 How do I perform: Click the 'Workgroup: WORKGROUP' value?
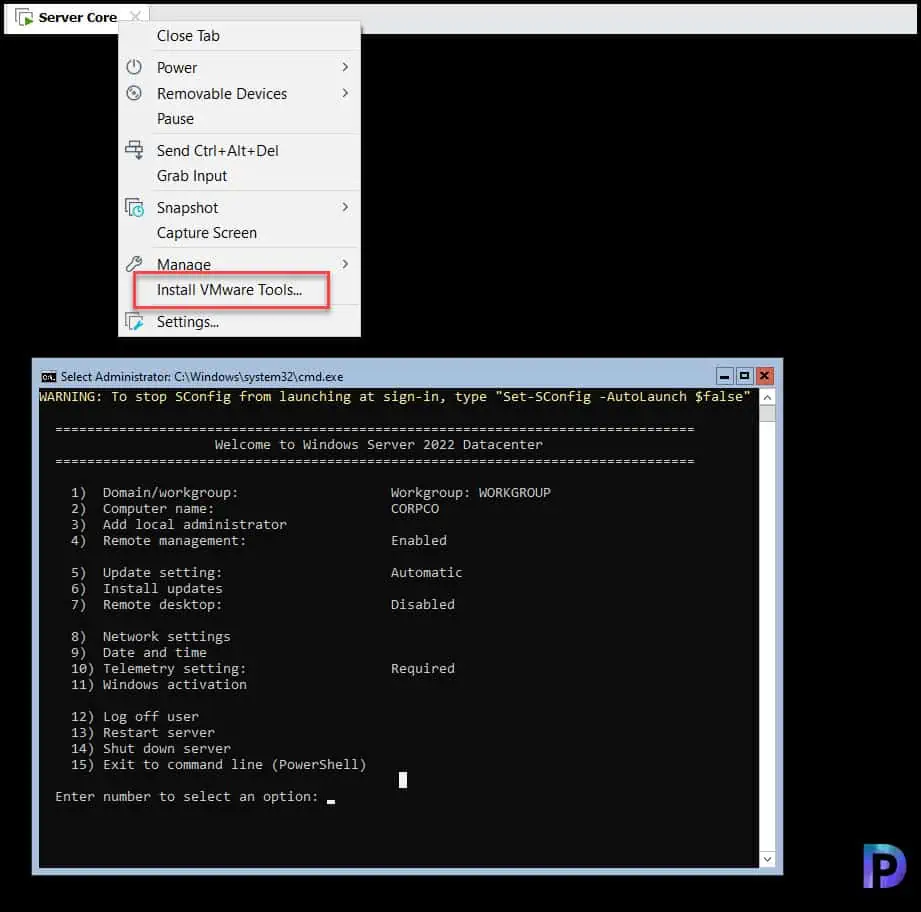tap(470, 493)
